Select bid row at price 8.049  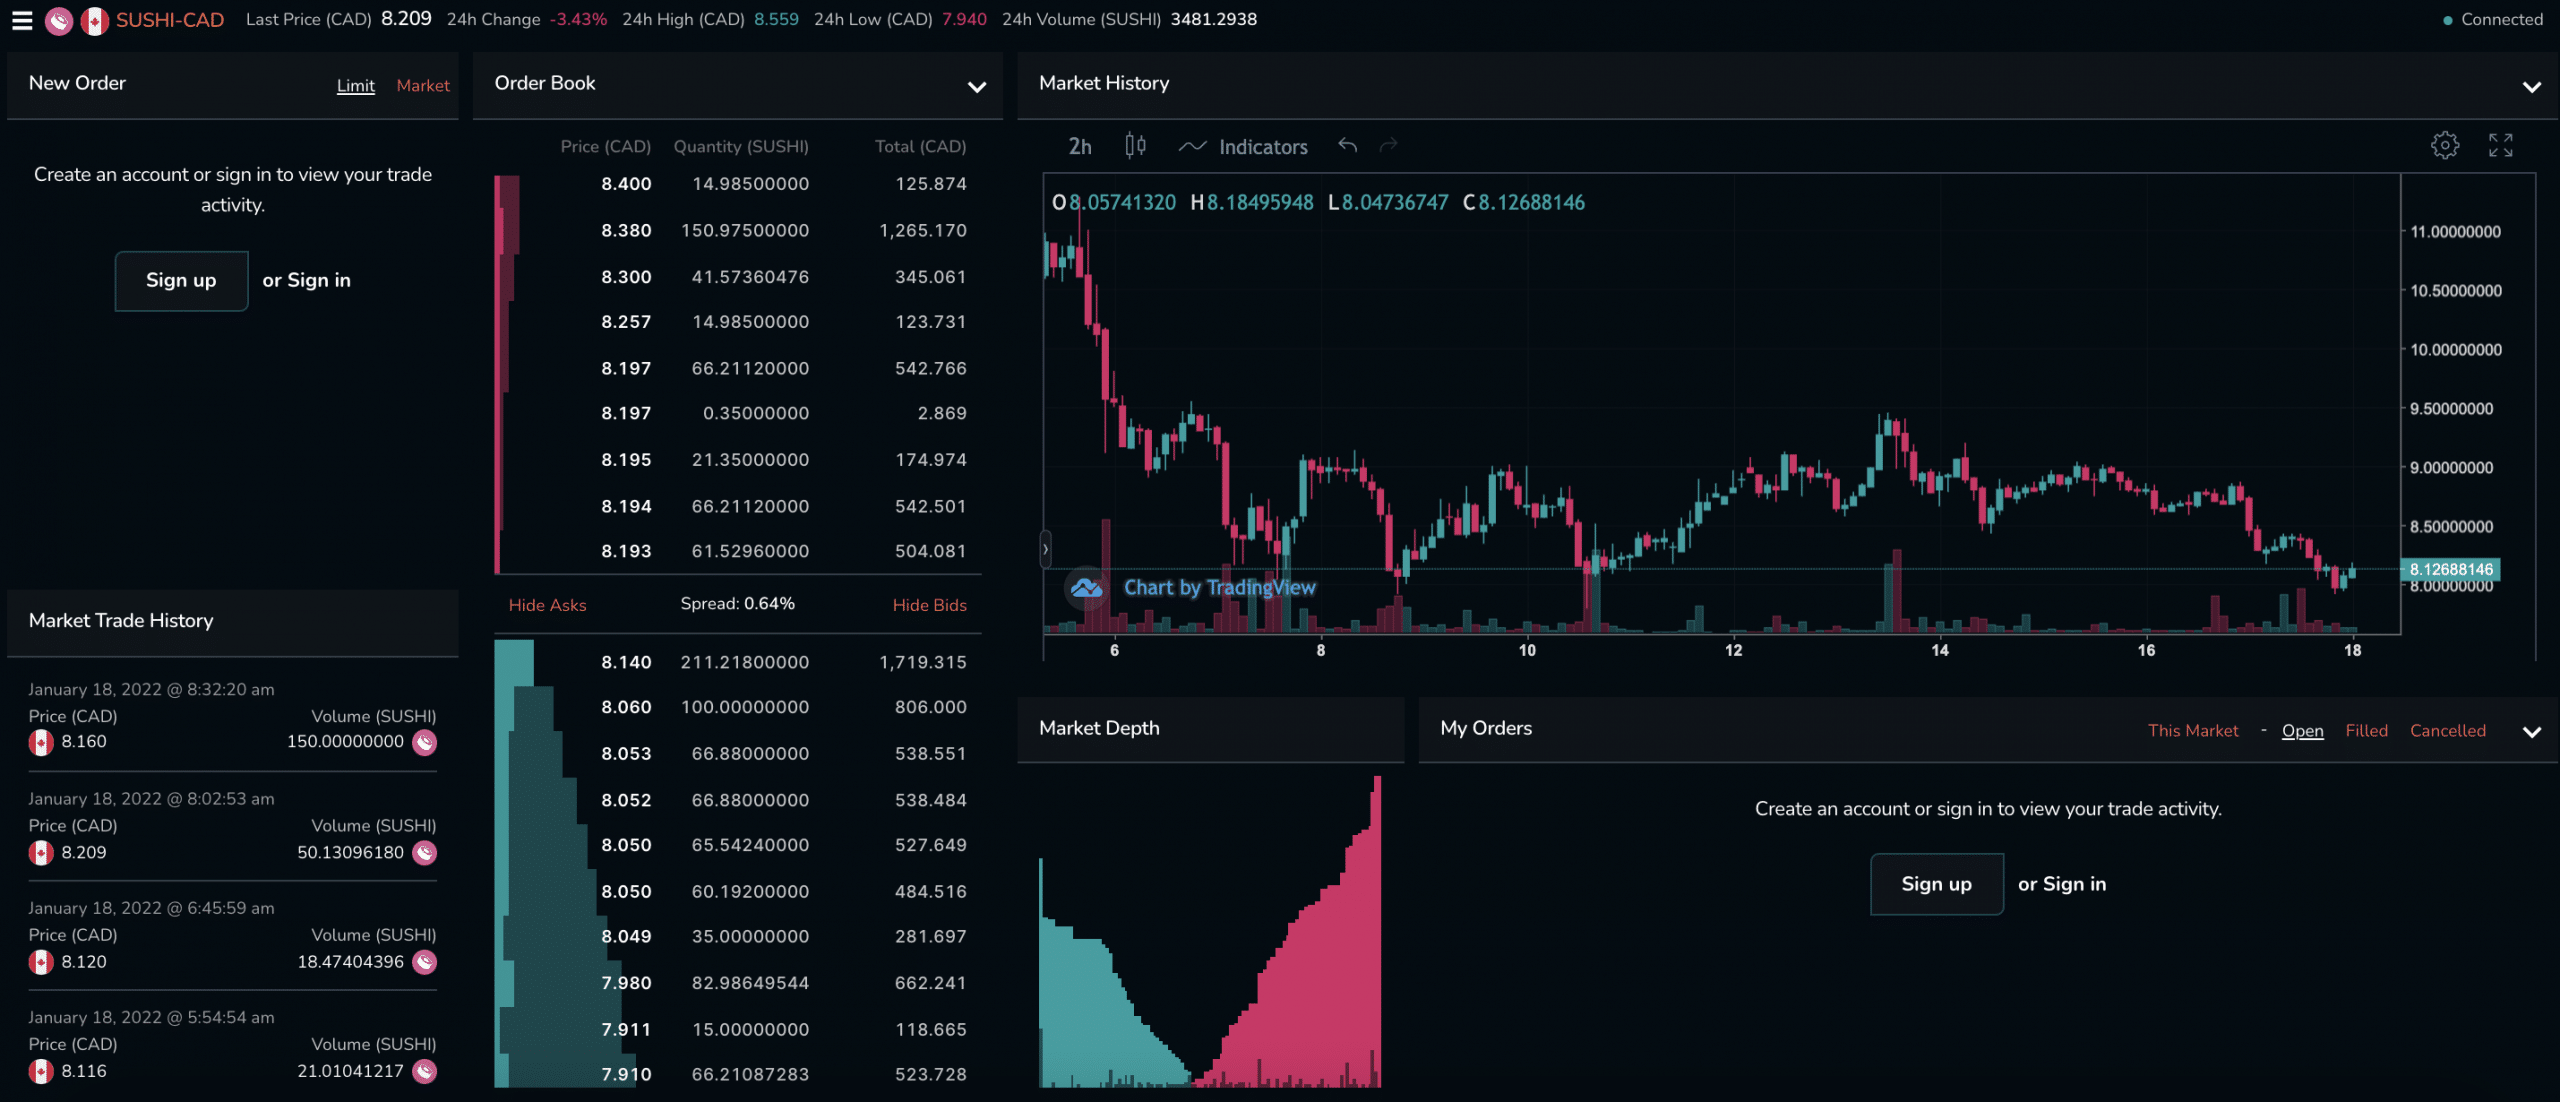738,937
